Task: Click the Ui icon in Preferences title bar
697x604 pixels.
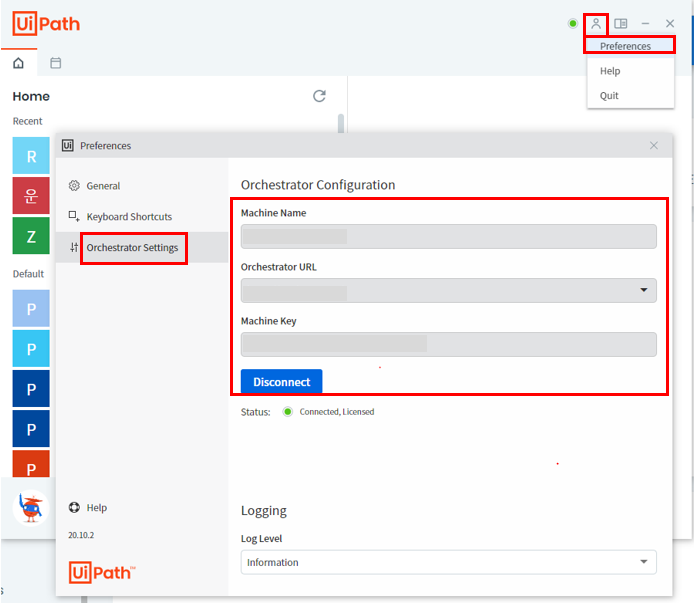Action: [x=68, y=146]
